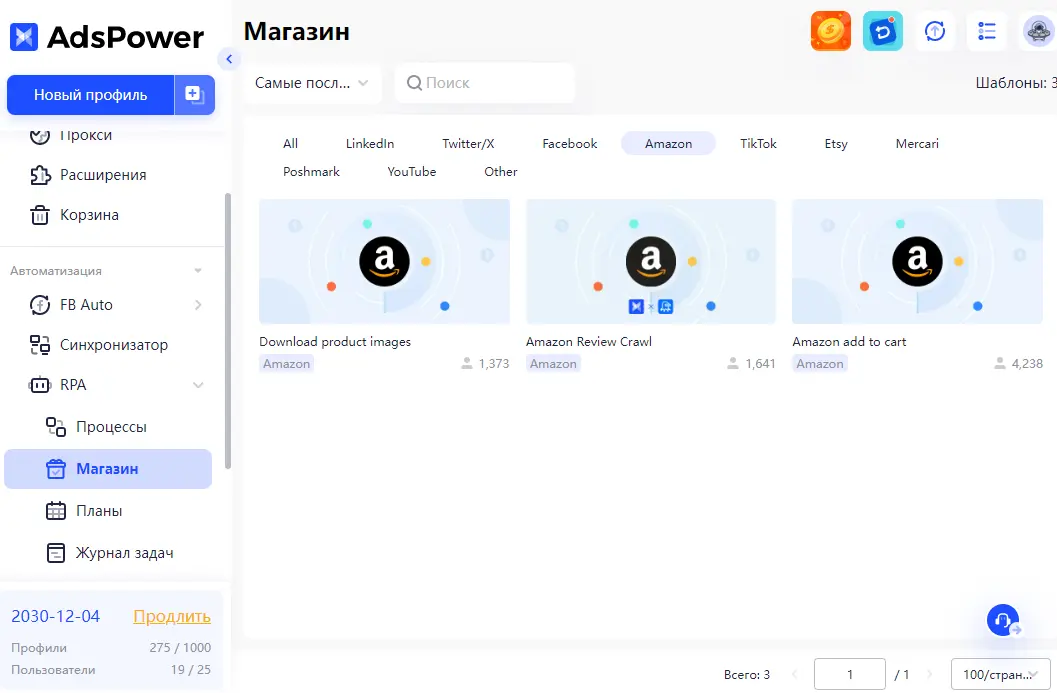This screenshot has height=693, width=1057.
Task: Select the All category tab
Action: (x=291, y=144)
